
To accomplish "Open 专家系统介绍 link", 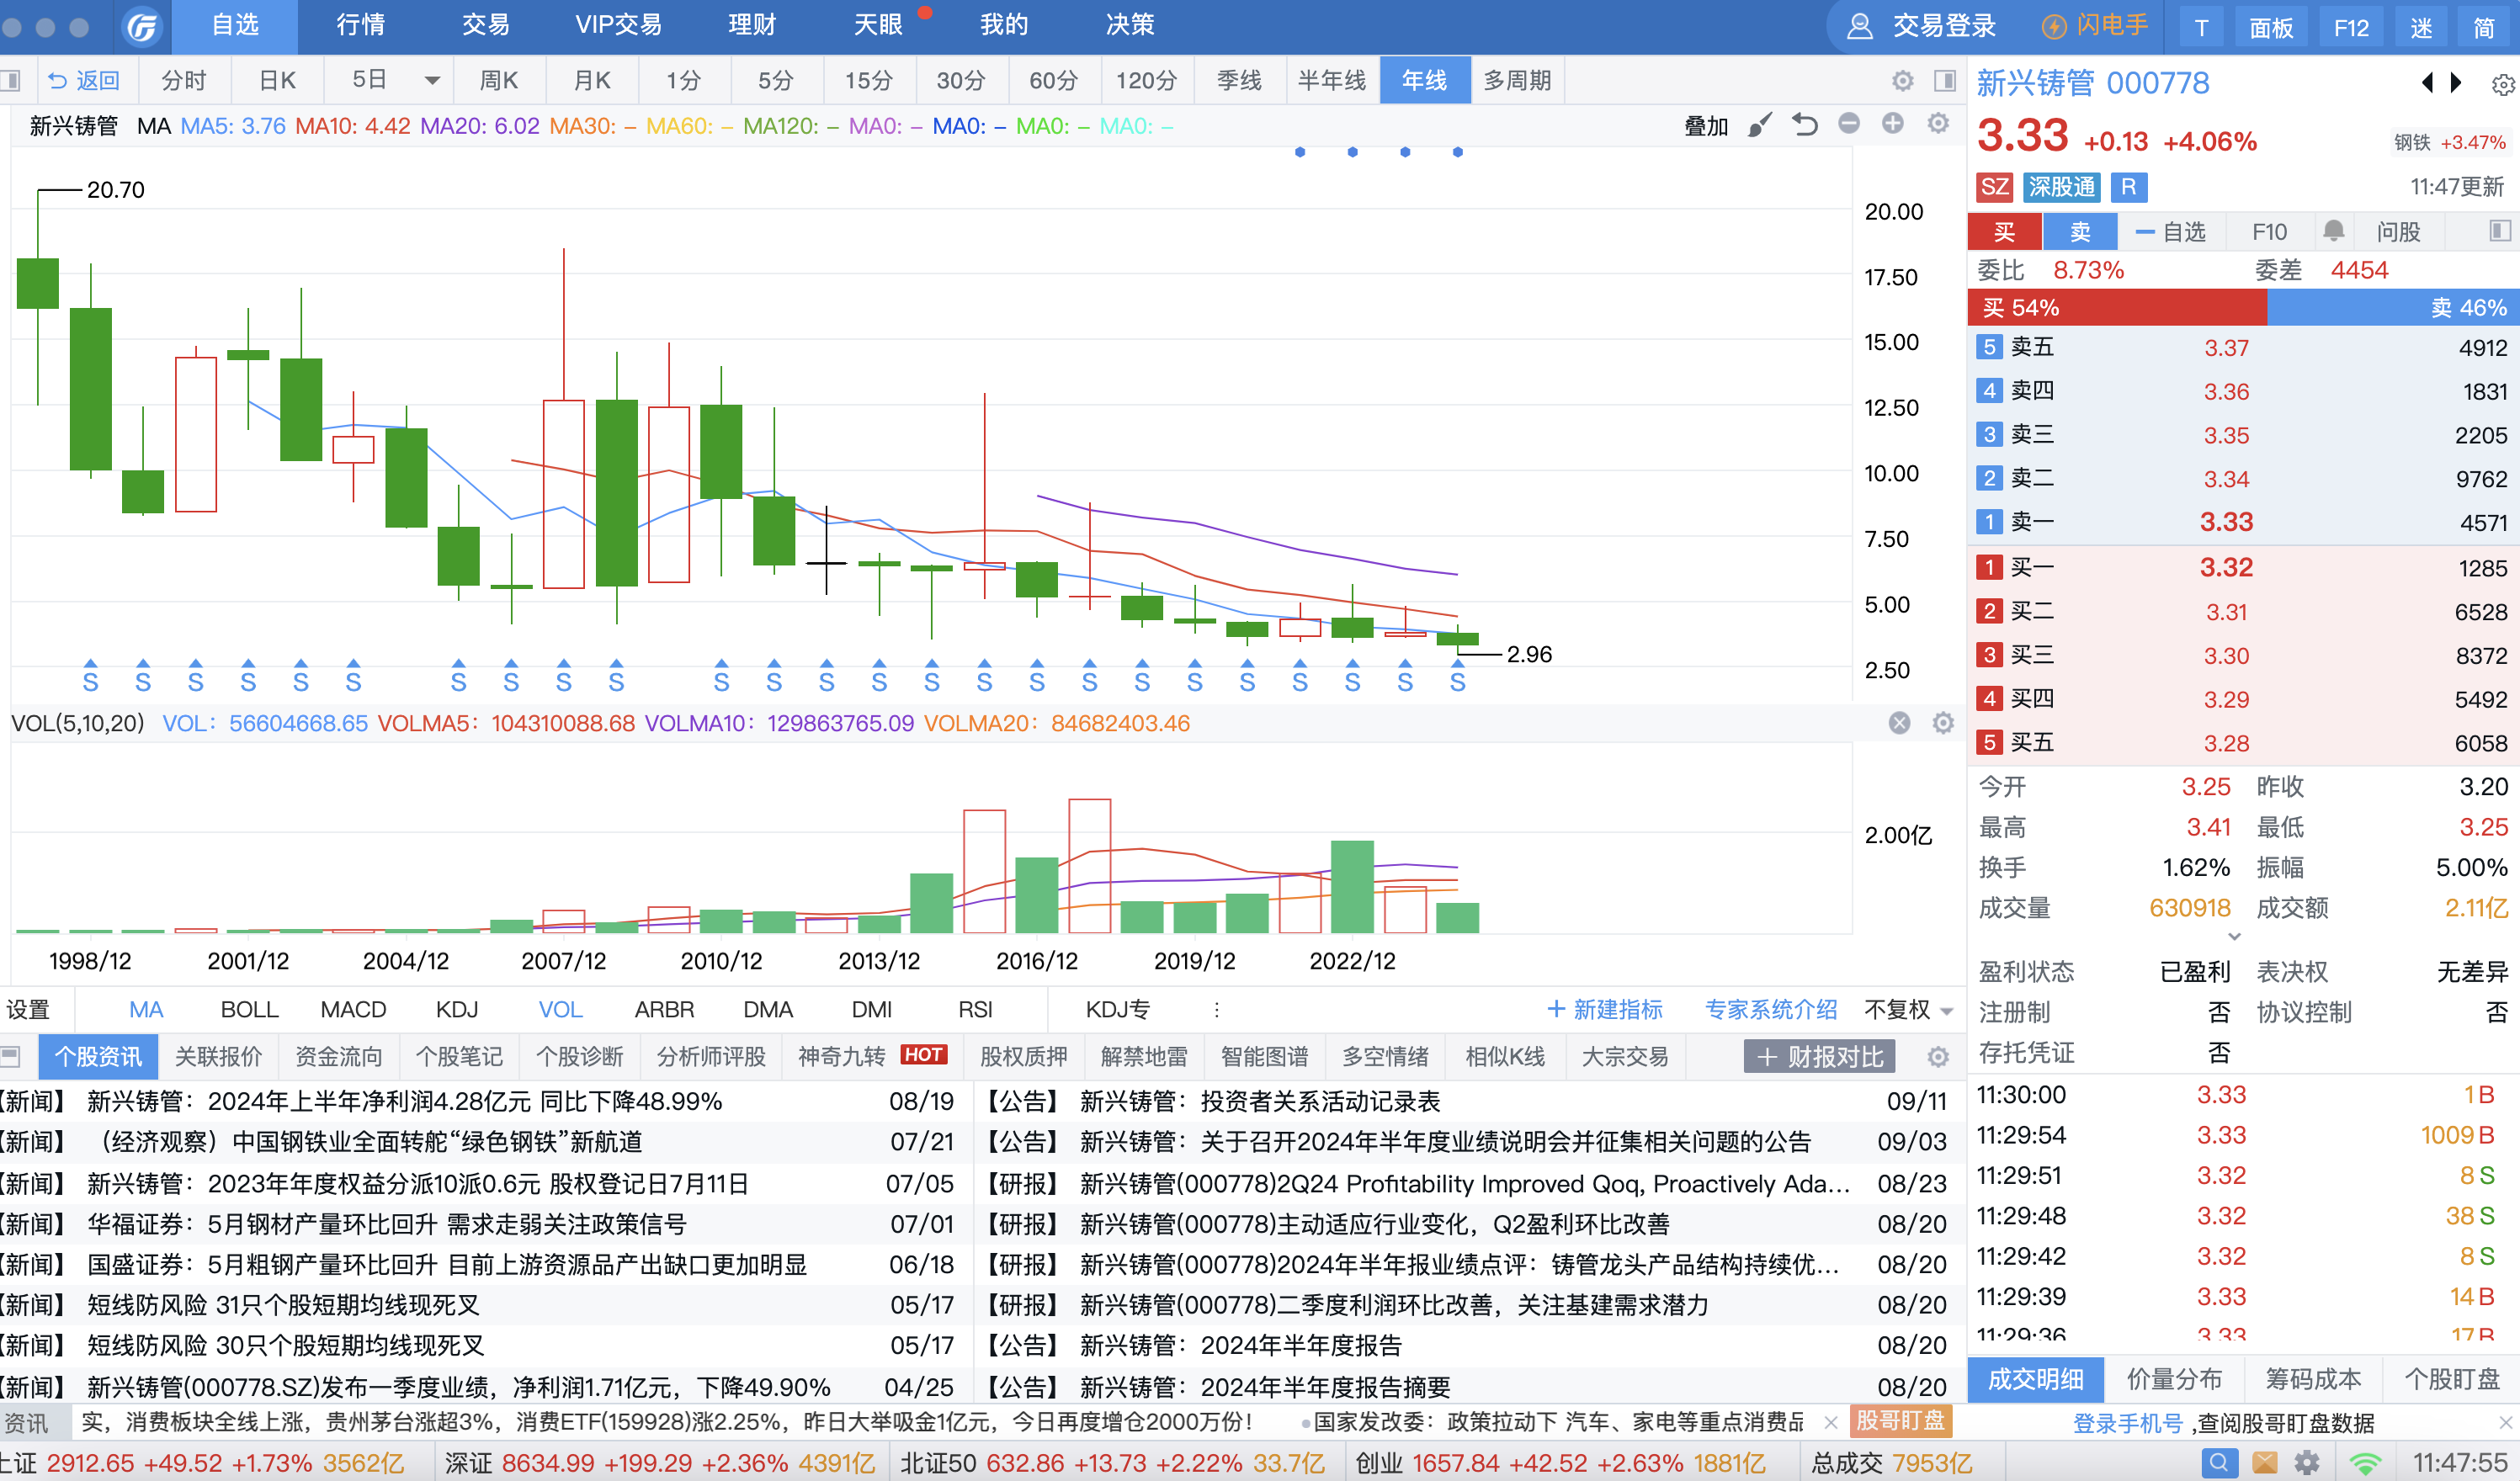I will [x=1771, y=1010].
